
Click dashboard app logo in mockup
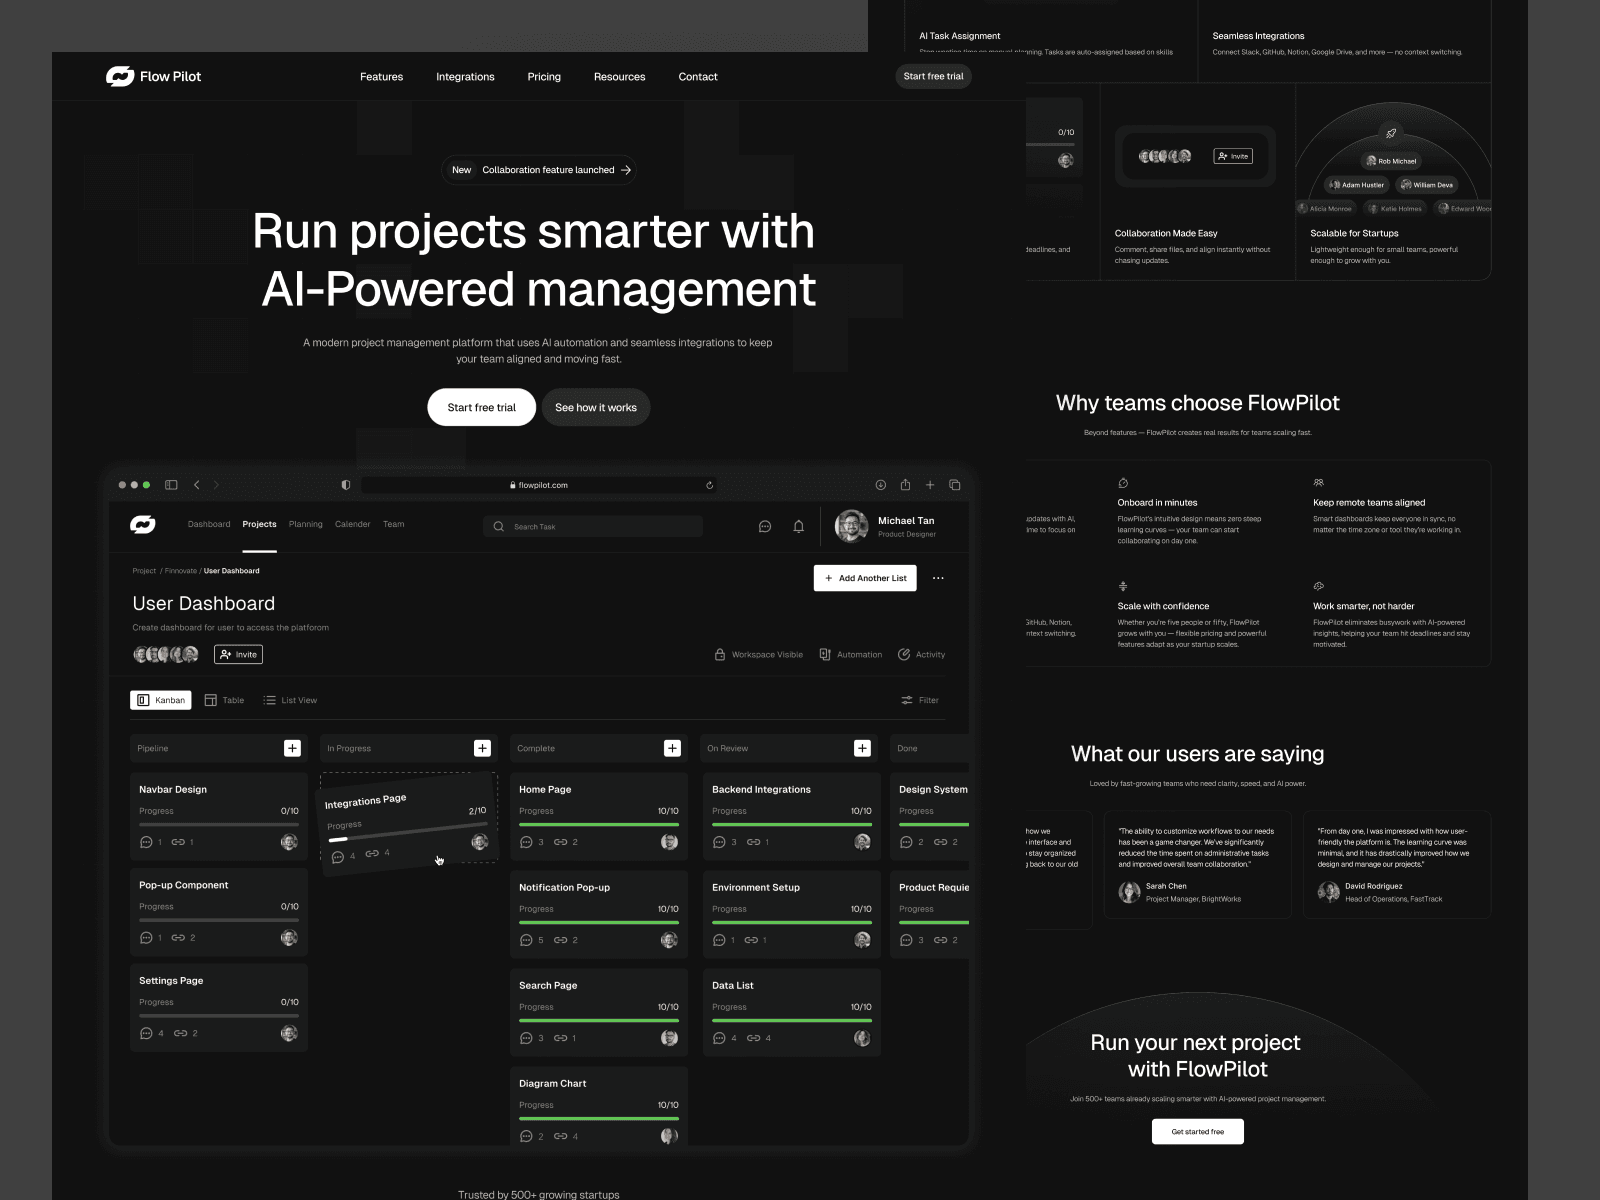point(143,525)
